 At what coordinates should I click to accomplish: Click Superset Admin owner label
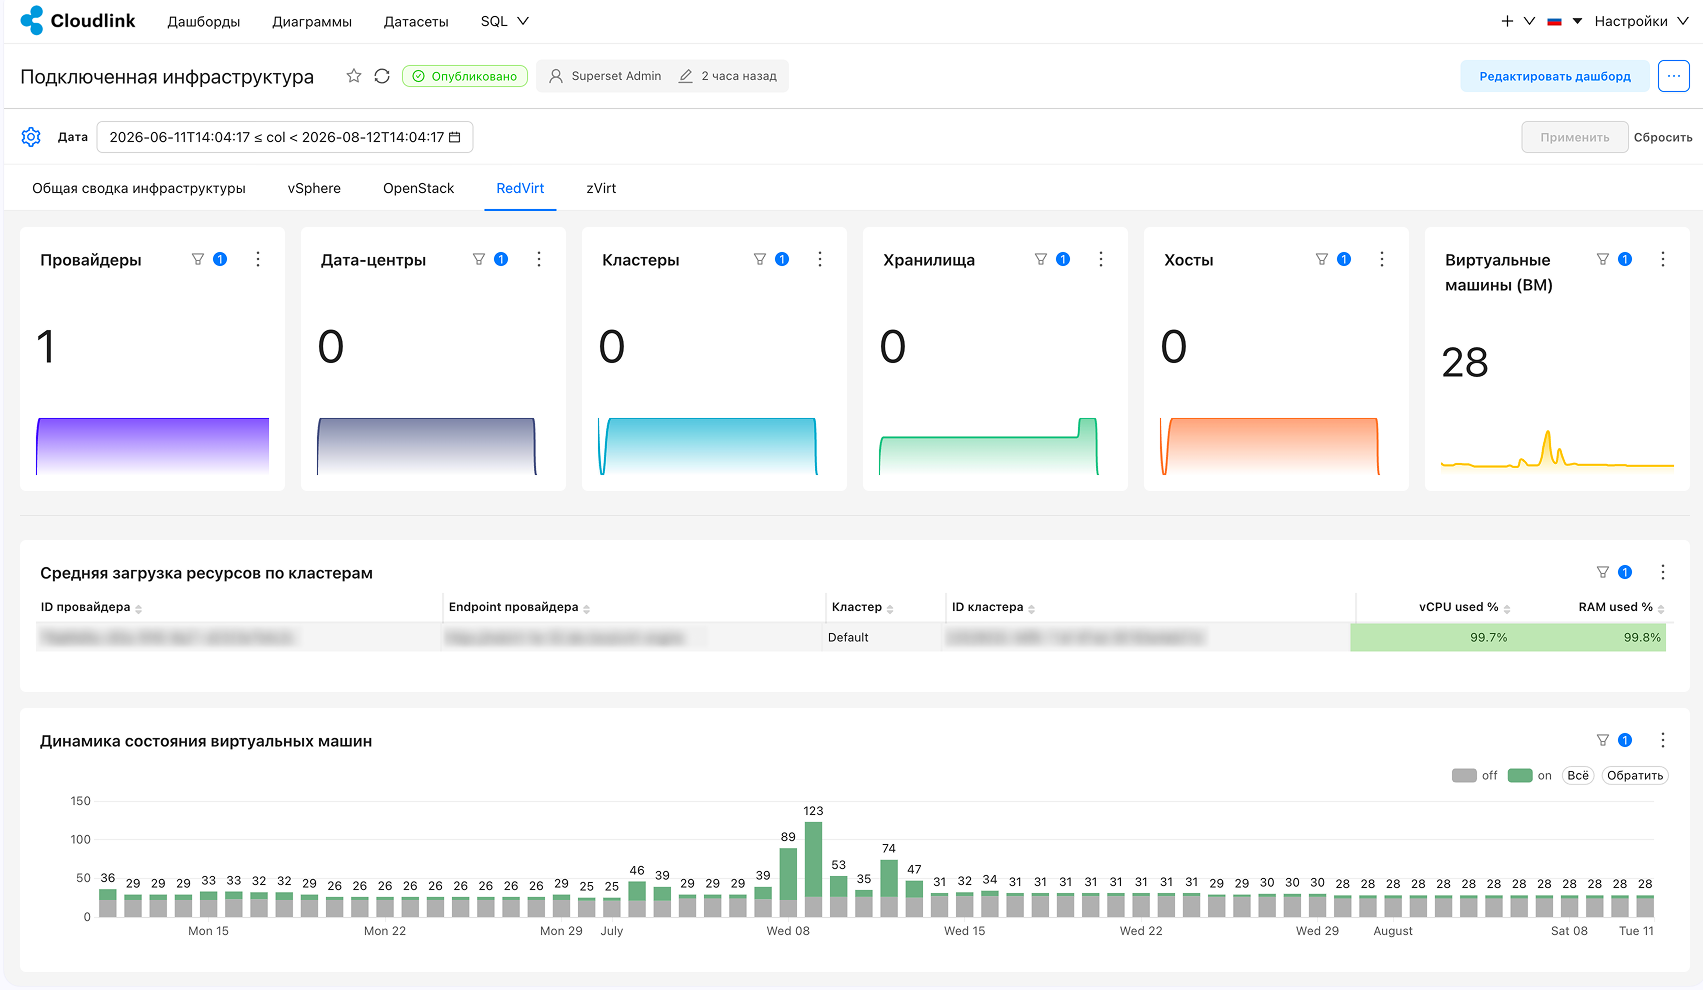tap(606, 76)
